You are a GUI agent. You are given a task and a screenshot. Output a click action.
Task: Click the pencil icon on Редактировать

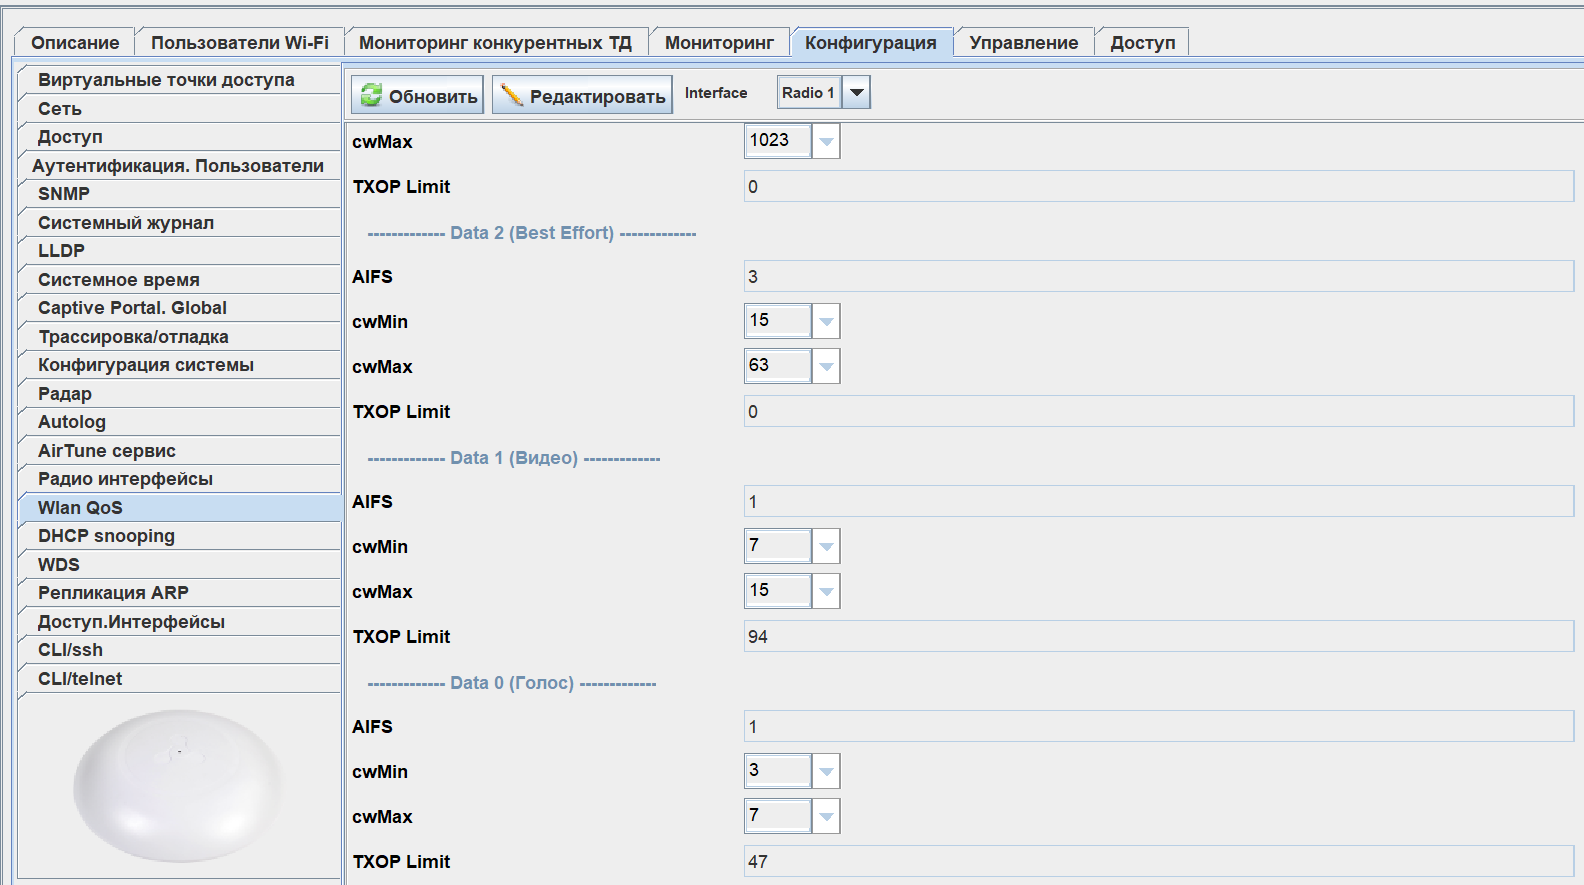click(x=512, y=95)
